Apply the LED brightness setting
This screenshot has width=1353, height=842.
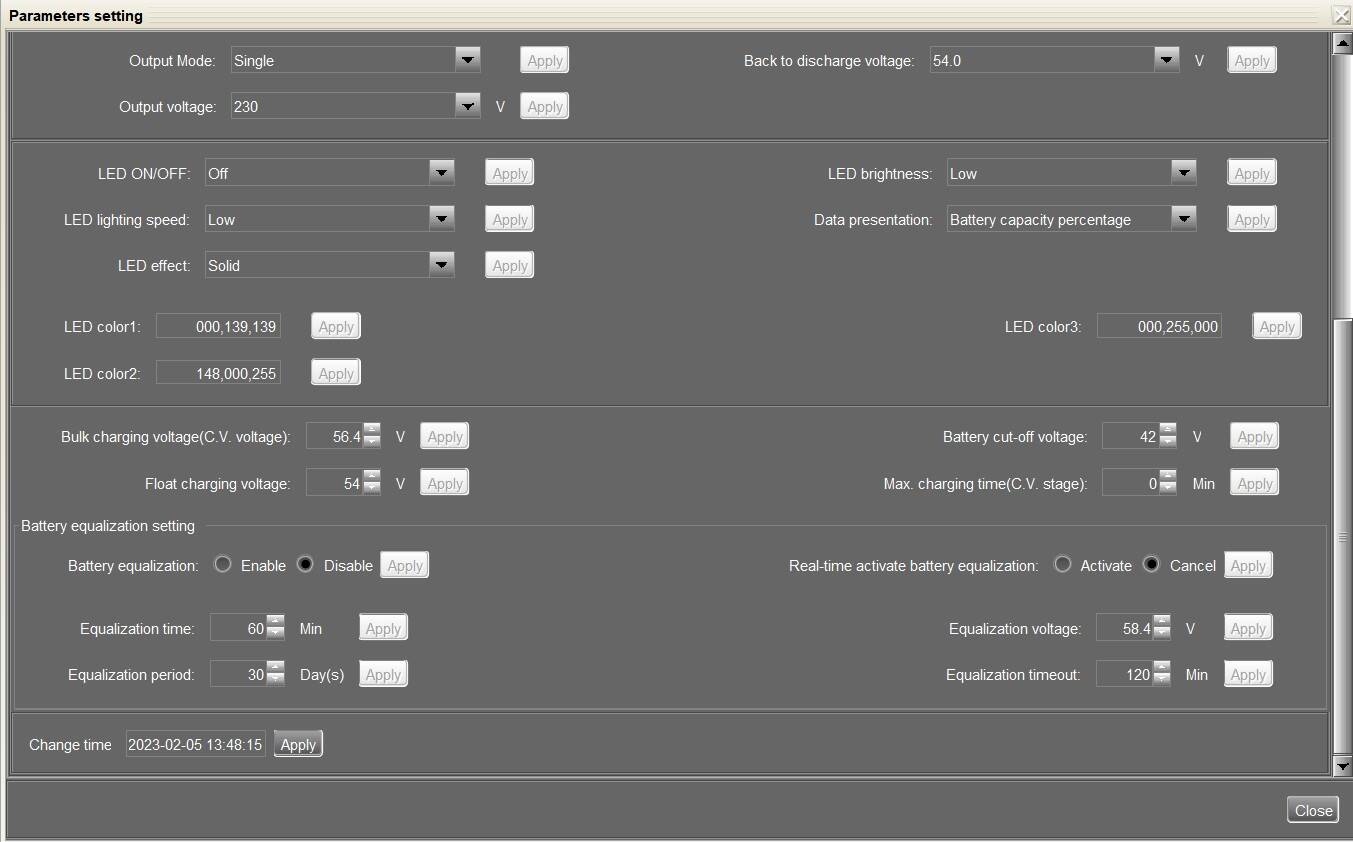tap(1252, 173)
